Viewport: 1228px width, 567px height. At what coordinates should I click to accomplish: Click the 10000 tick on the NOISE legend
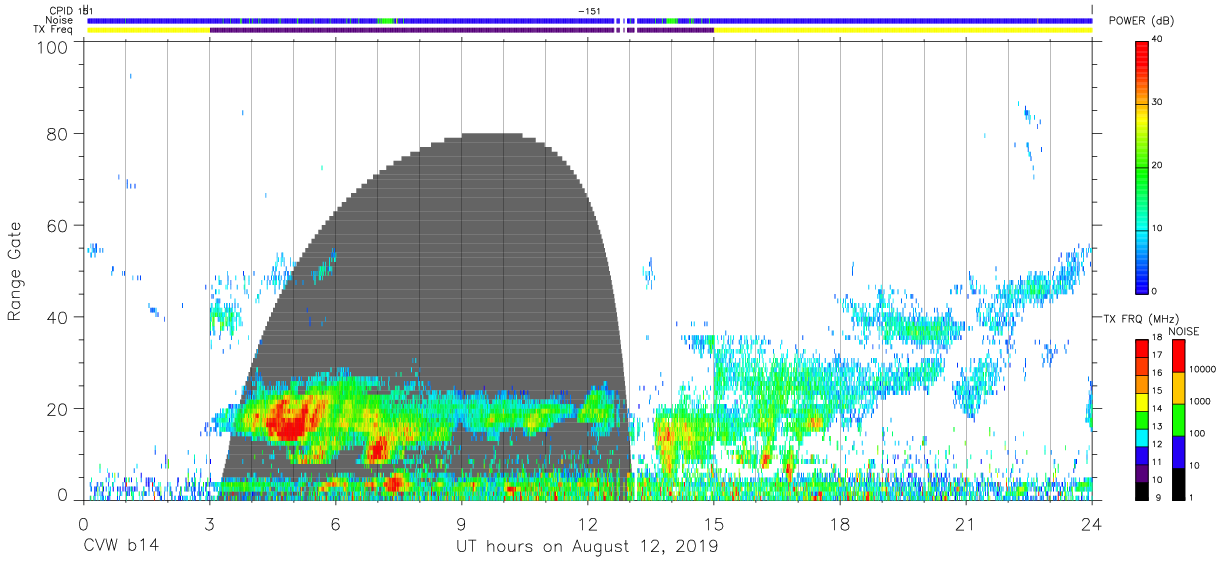click(x=1202, y=370)
